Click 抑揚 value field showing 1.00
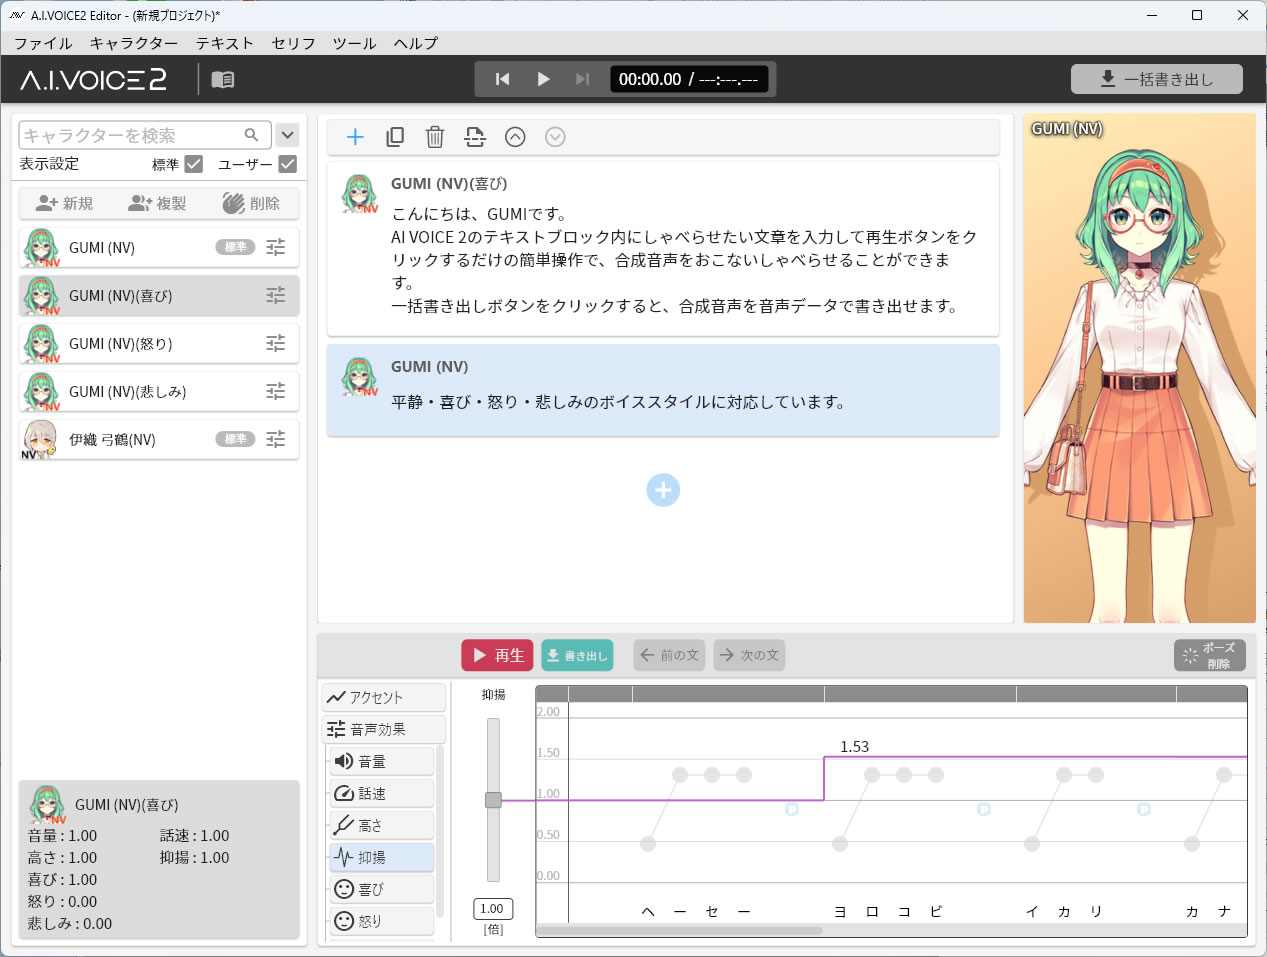The width and height of the screenshot is (1267, 957). 493,909
